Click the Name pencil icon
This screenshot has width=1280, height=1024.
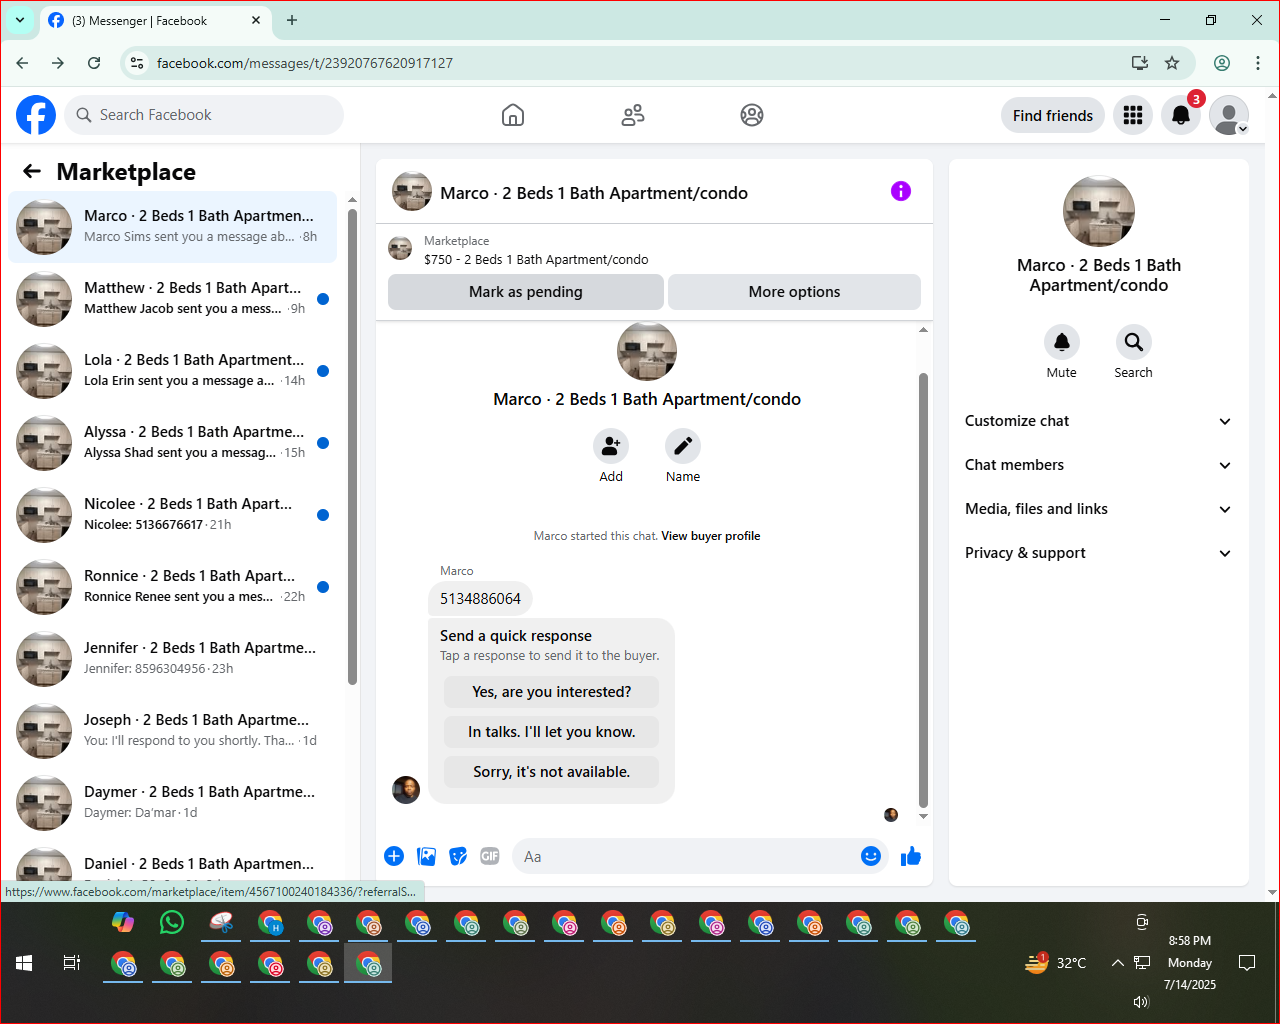[683, 446]
